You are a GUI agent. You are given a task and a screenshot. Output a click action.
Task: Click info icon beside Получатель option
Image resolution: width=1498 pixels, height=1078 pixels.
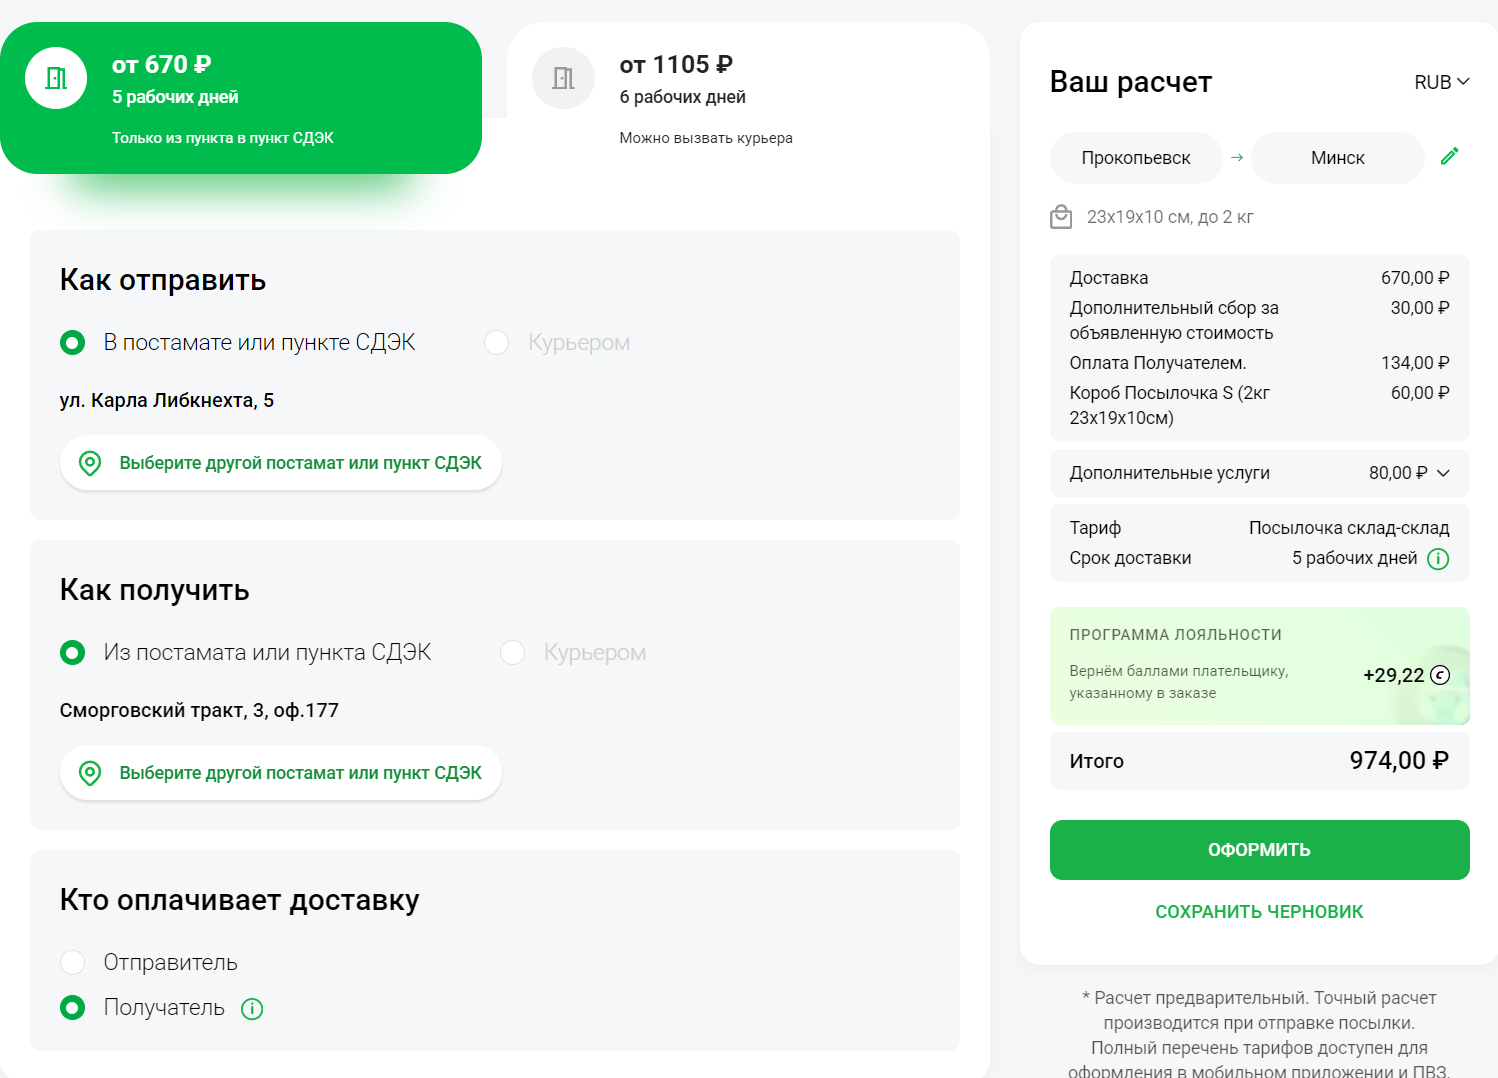252,1009
